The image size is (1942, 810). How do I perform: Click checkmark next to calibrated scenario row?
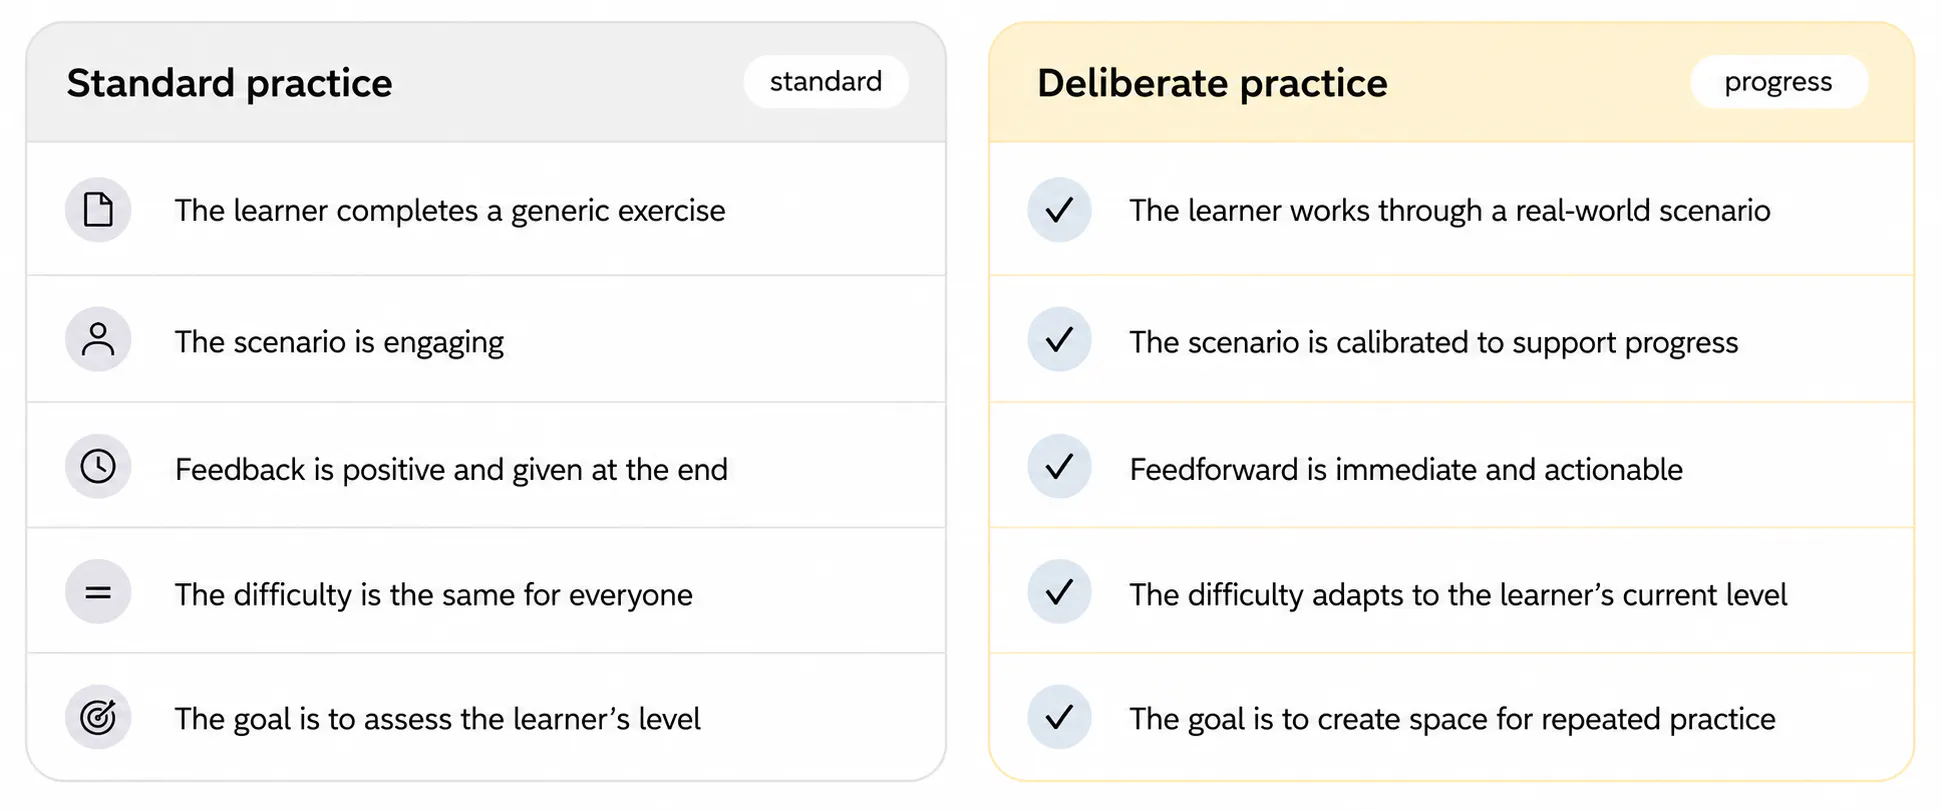coord(1059,340)
